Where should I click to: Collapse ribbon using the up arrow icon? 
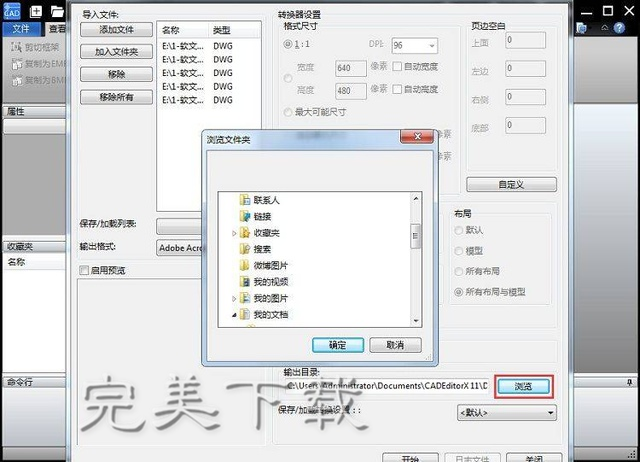[604, 28]
